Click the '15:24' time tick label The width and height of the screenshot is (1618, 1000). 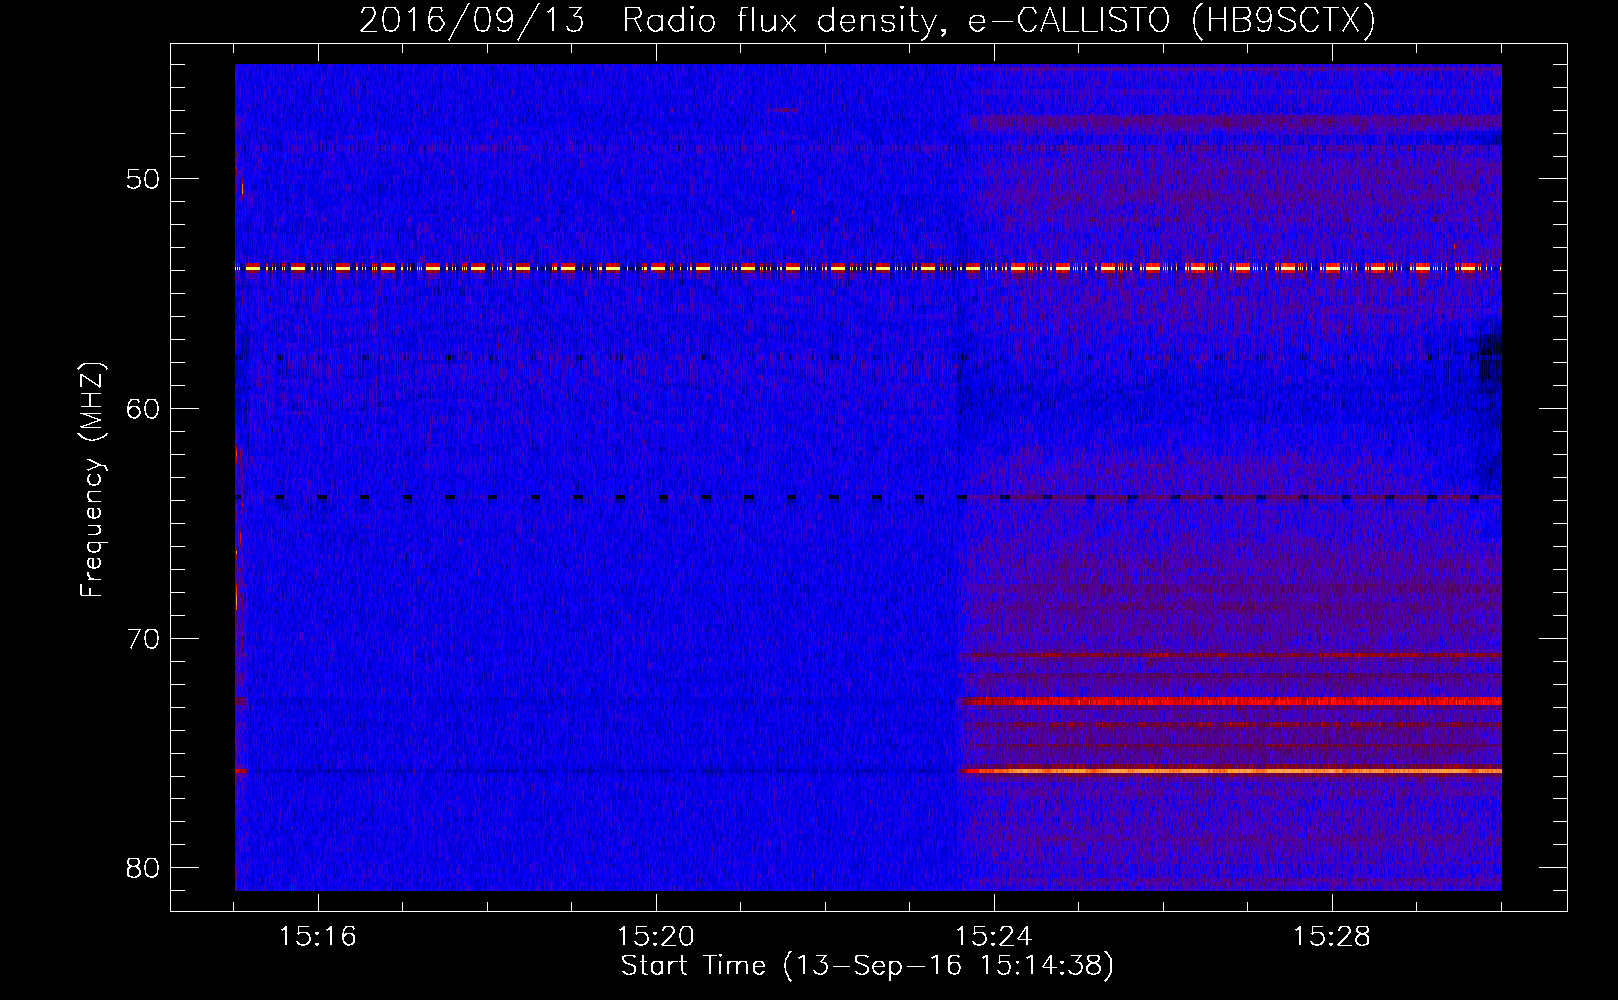coord(993,937)
